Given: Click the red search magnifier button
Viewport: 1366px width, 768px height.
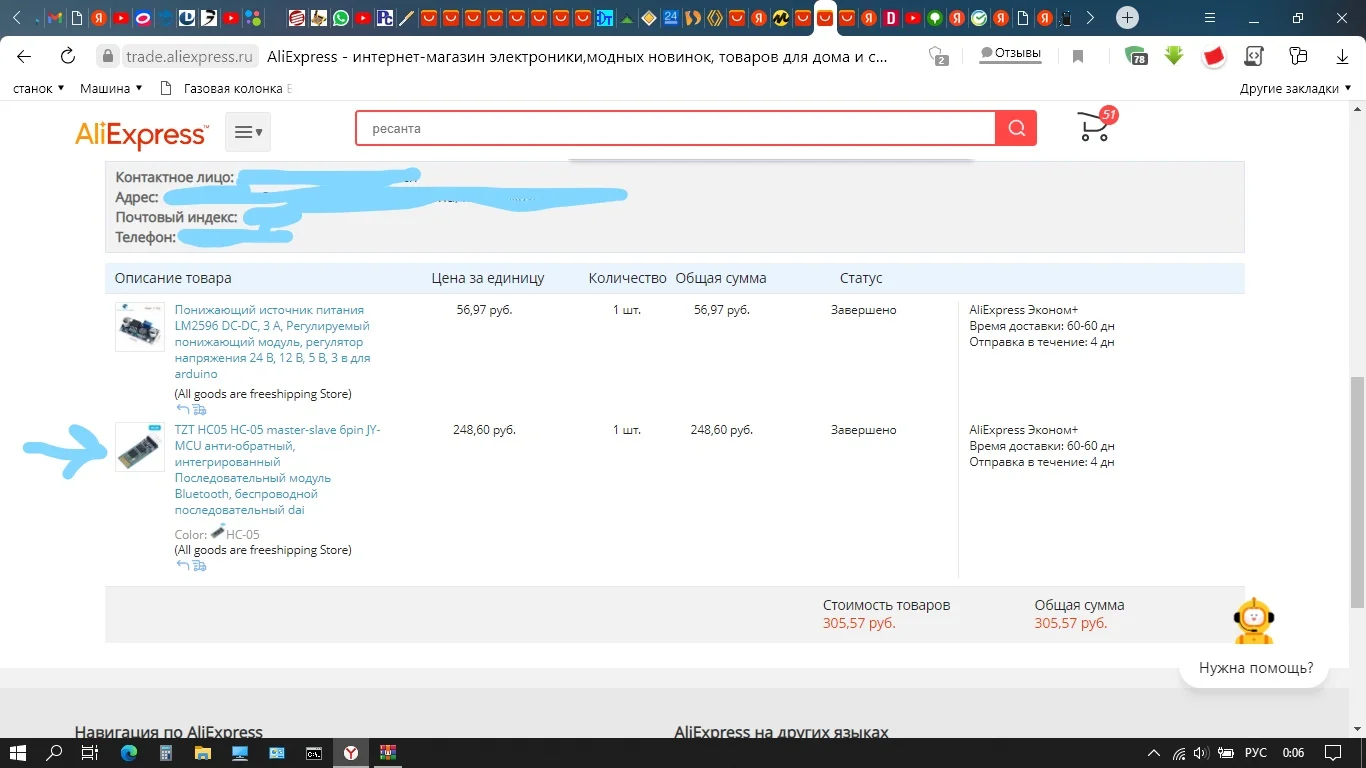Looking at the screenshot, I should (1016, 128).
